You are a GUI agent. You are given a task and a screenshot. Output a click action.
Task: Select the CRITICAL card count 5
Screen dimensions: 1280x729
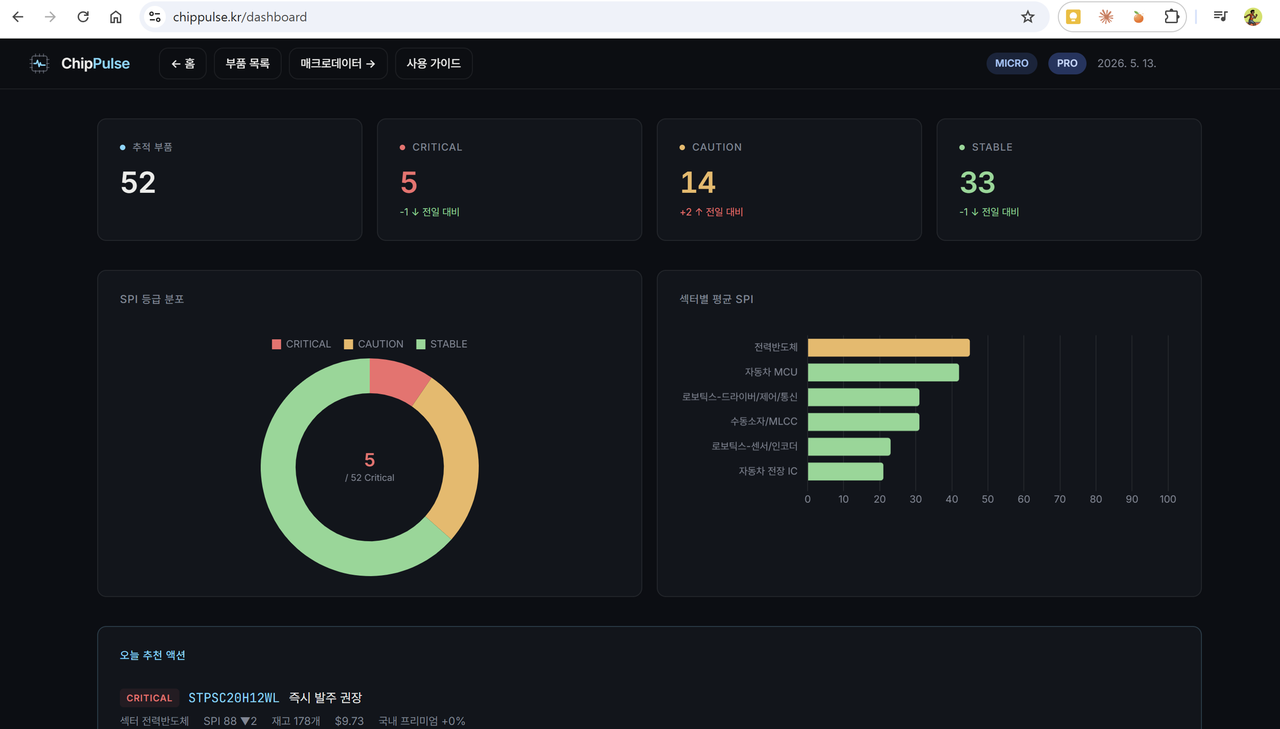(x=409, y=182)
